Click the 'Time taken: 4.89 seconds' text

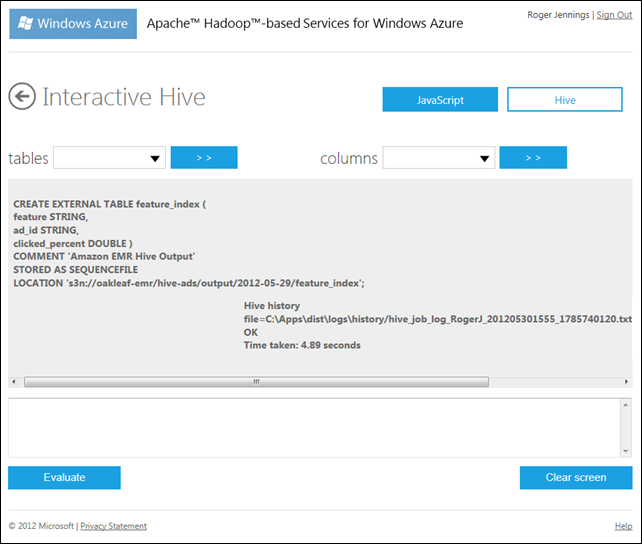click(302, 345)
